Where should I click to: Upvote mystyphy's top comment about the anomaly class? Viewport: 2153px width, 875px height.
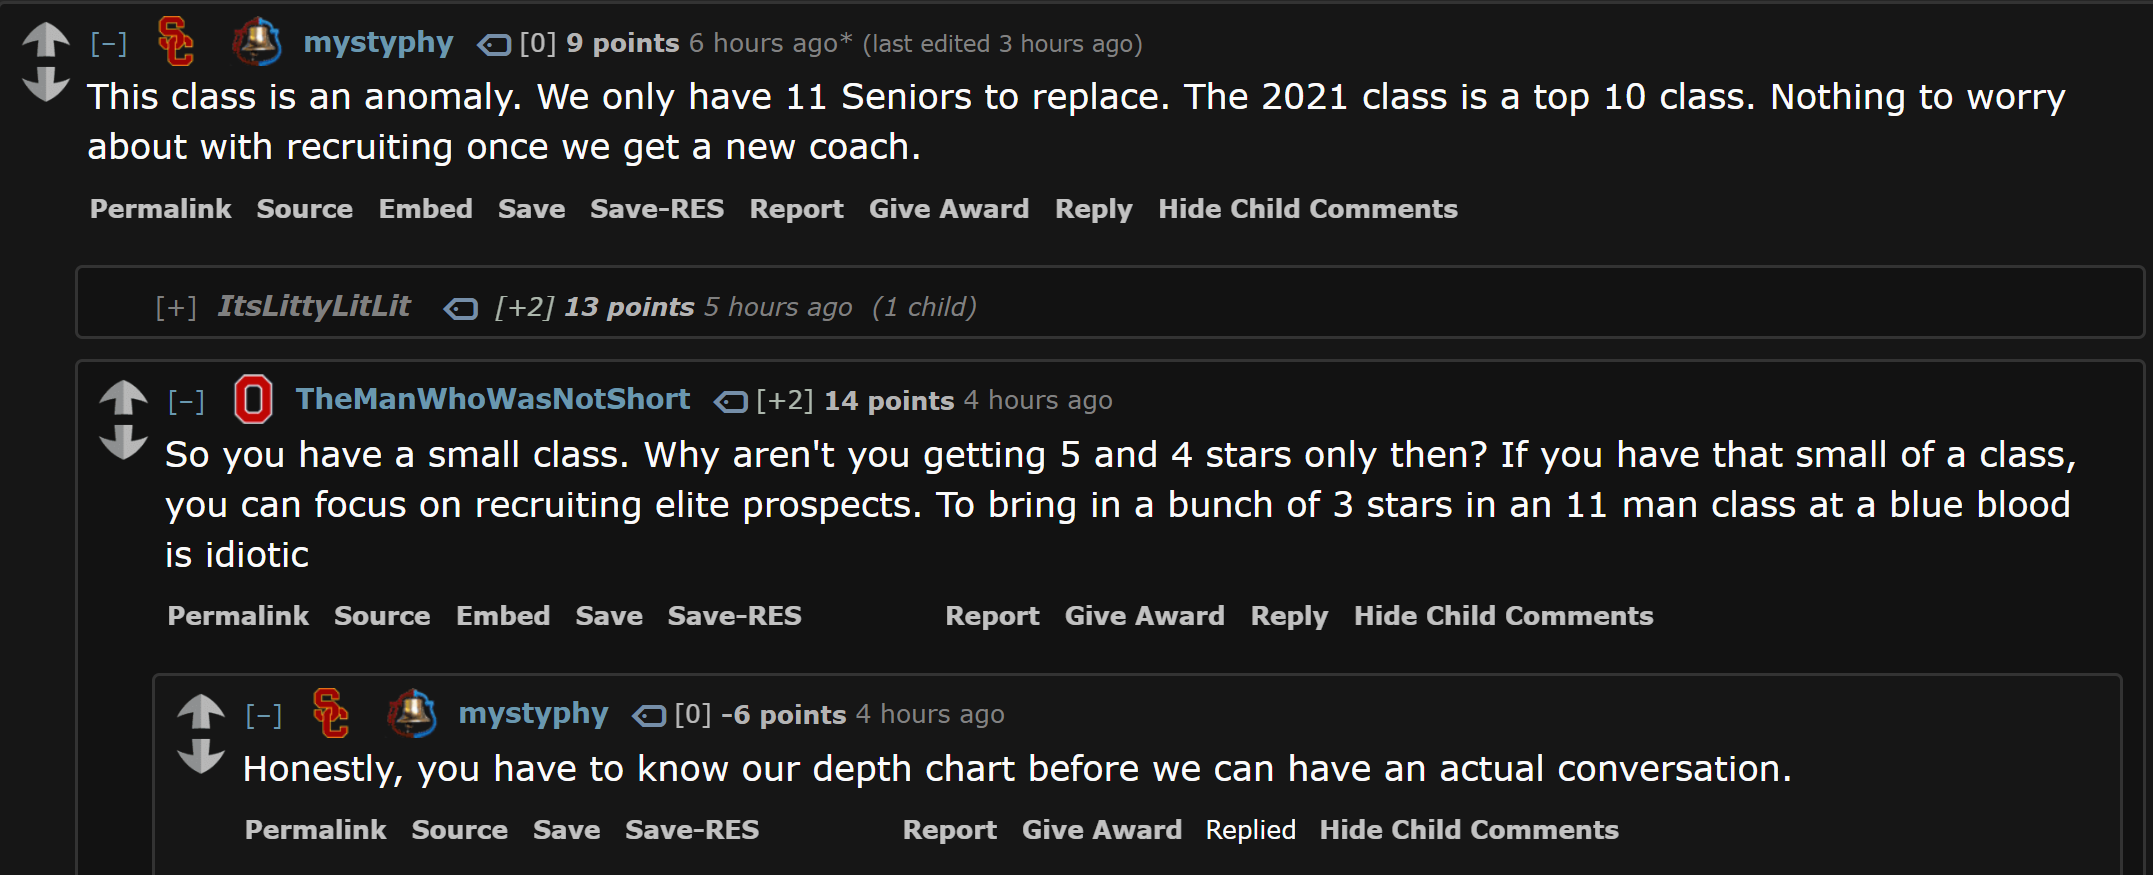(x=46, y=40)
